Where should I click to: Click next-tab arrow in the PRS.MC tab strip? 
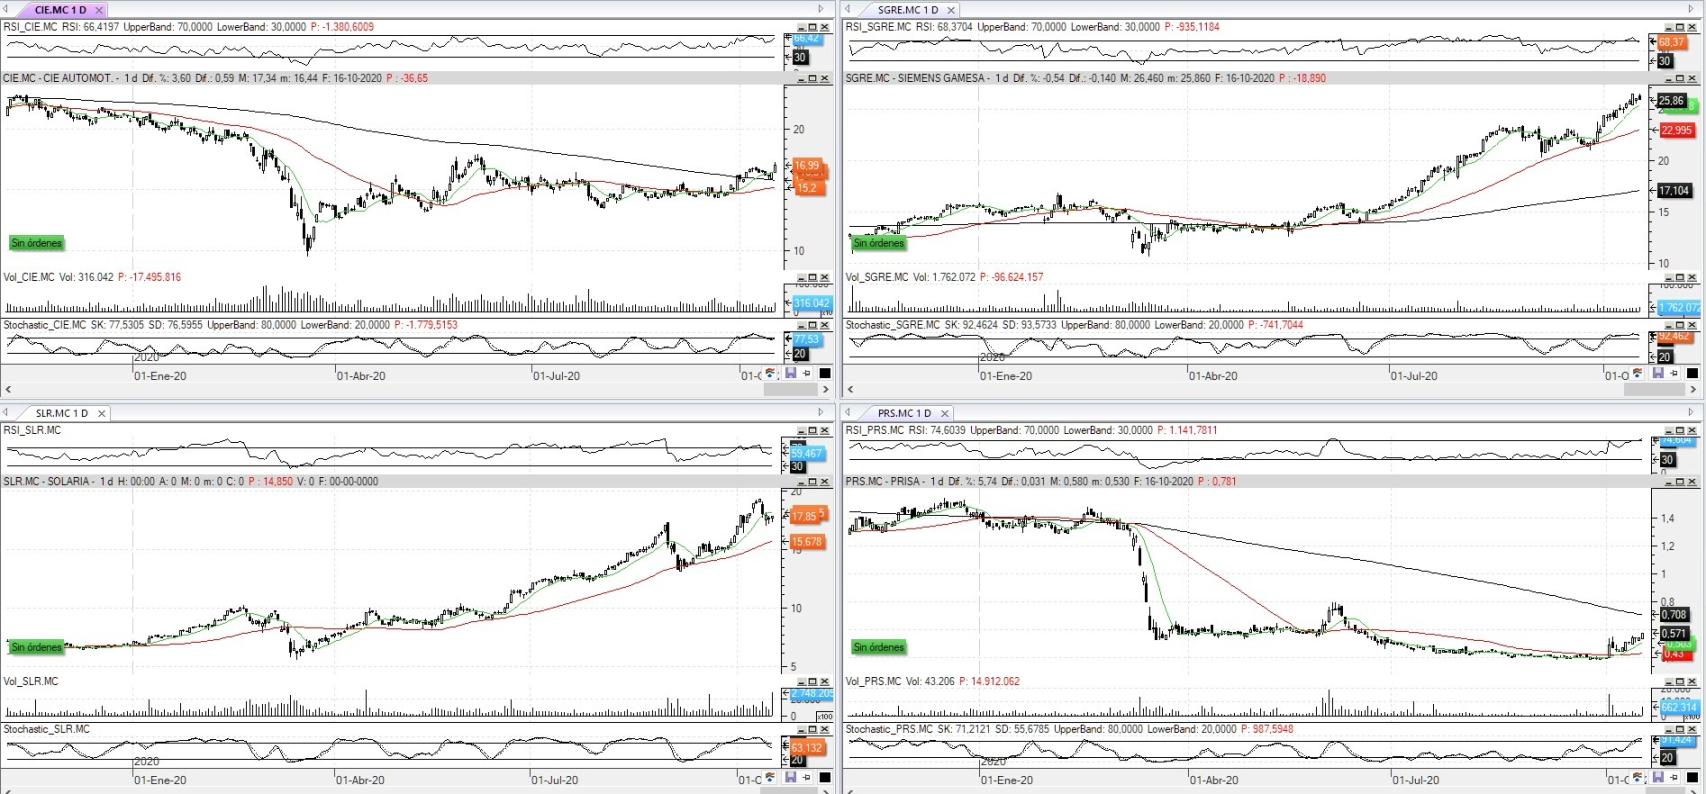pos(1692,412)
